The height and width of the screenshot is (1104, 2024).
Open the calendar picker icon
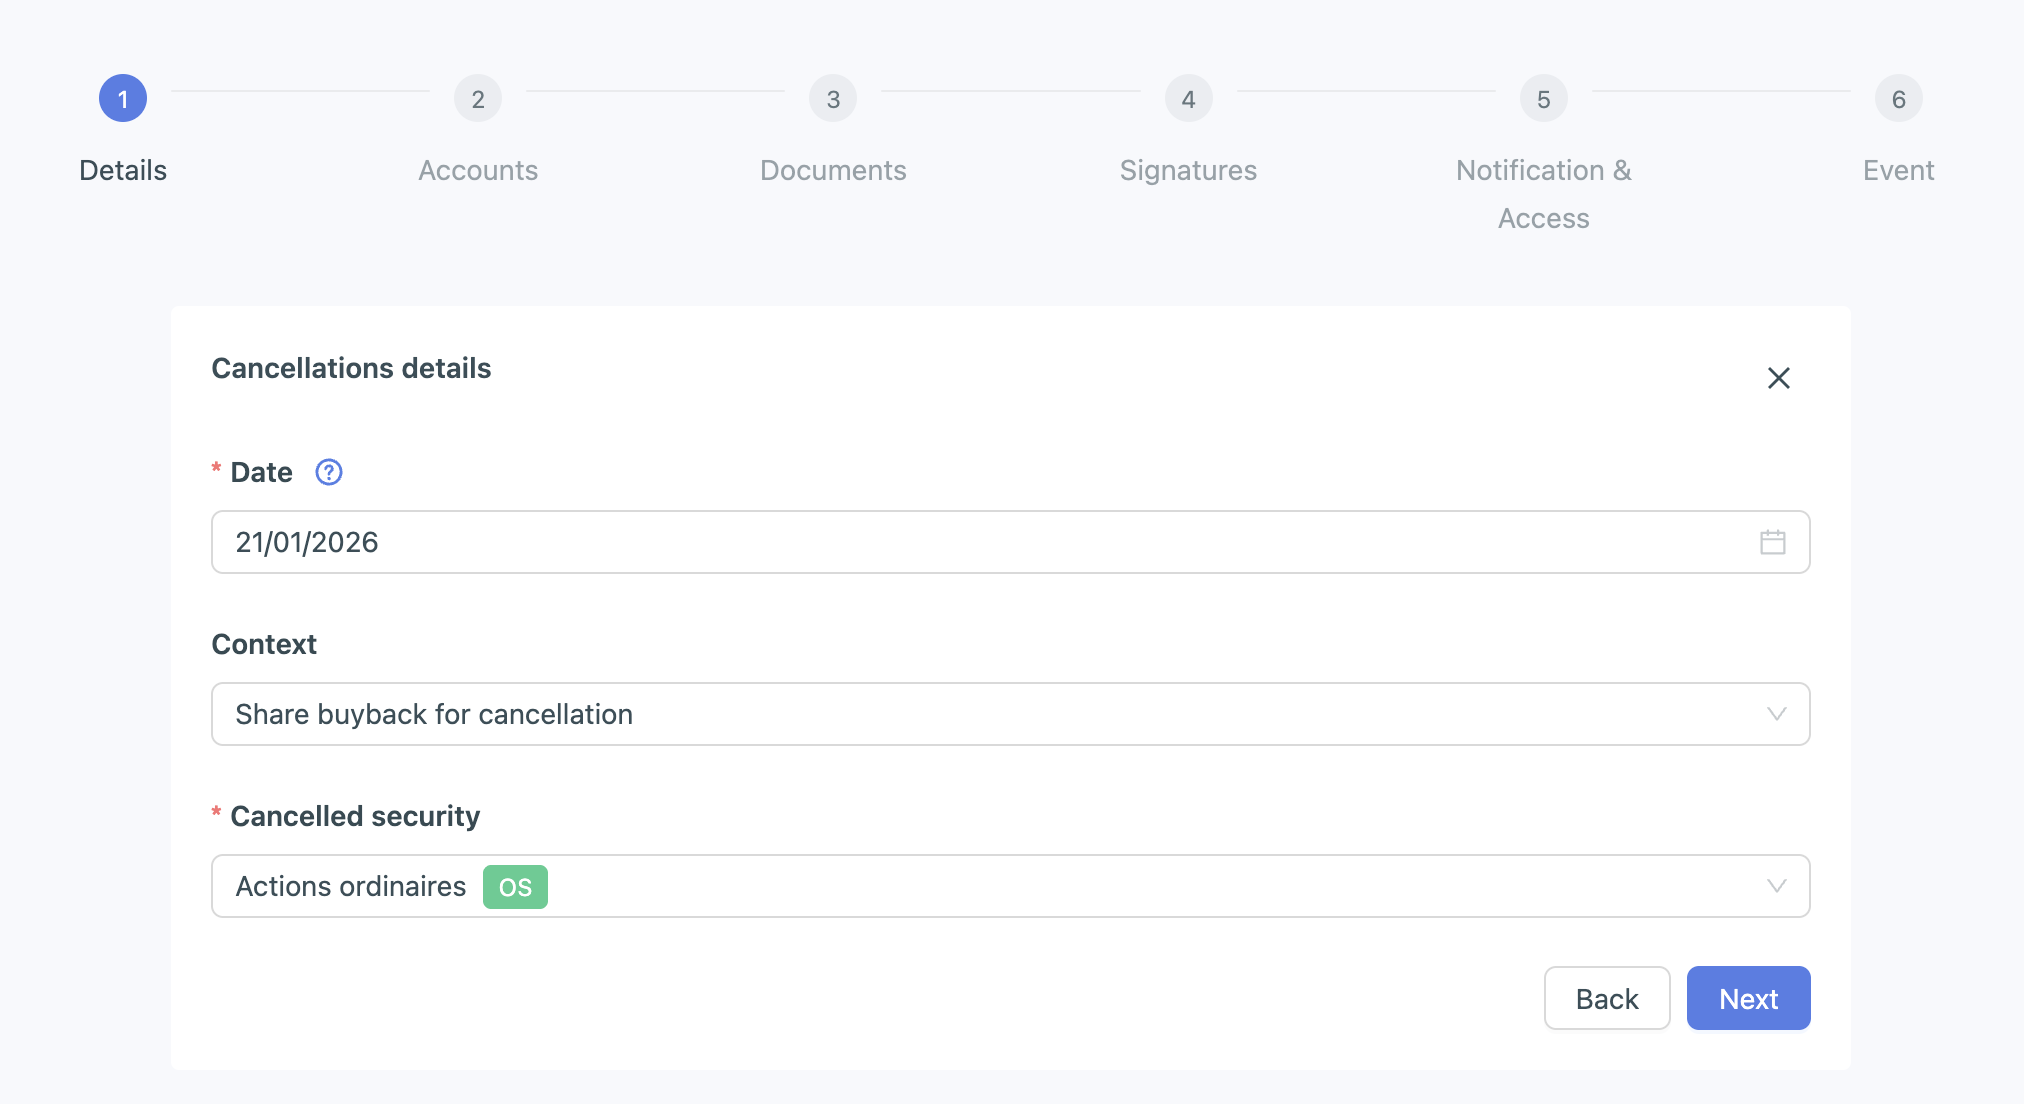[x=1772, y=542]
